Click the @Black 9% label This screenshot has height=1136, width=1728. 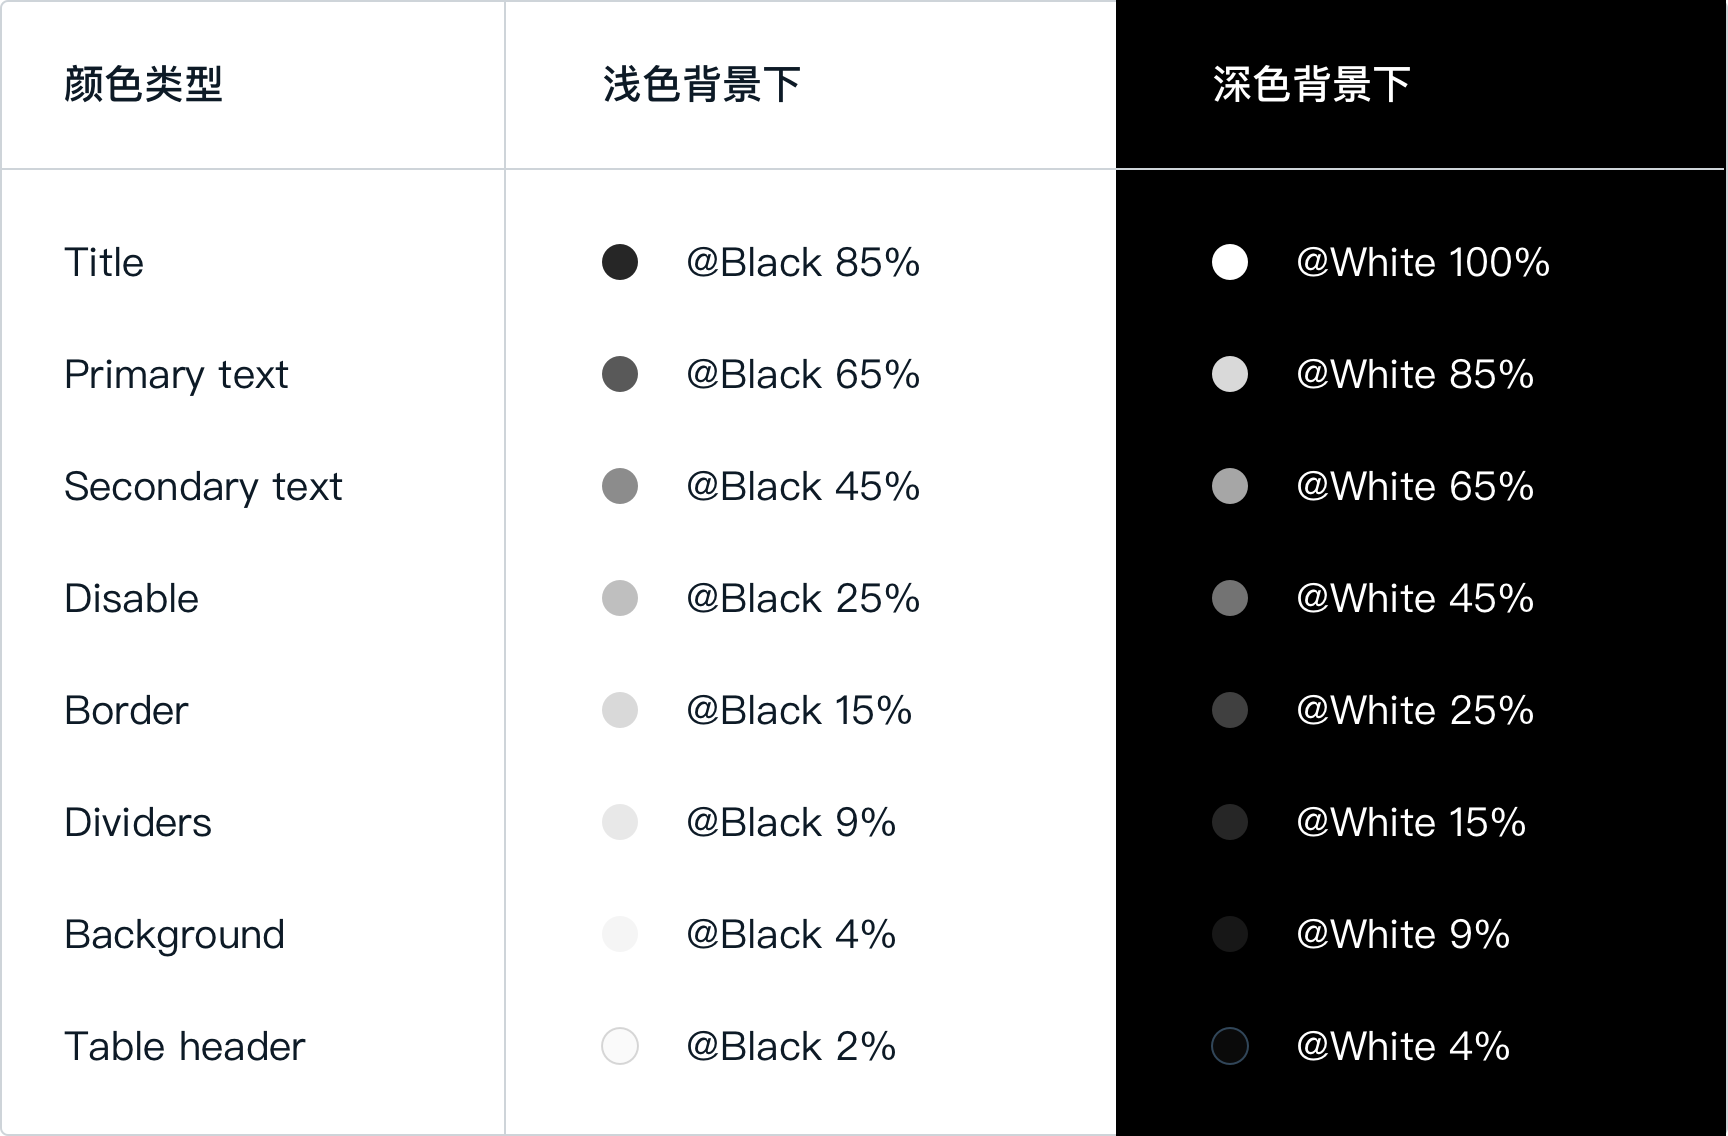pos(790,823)
